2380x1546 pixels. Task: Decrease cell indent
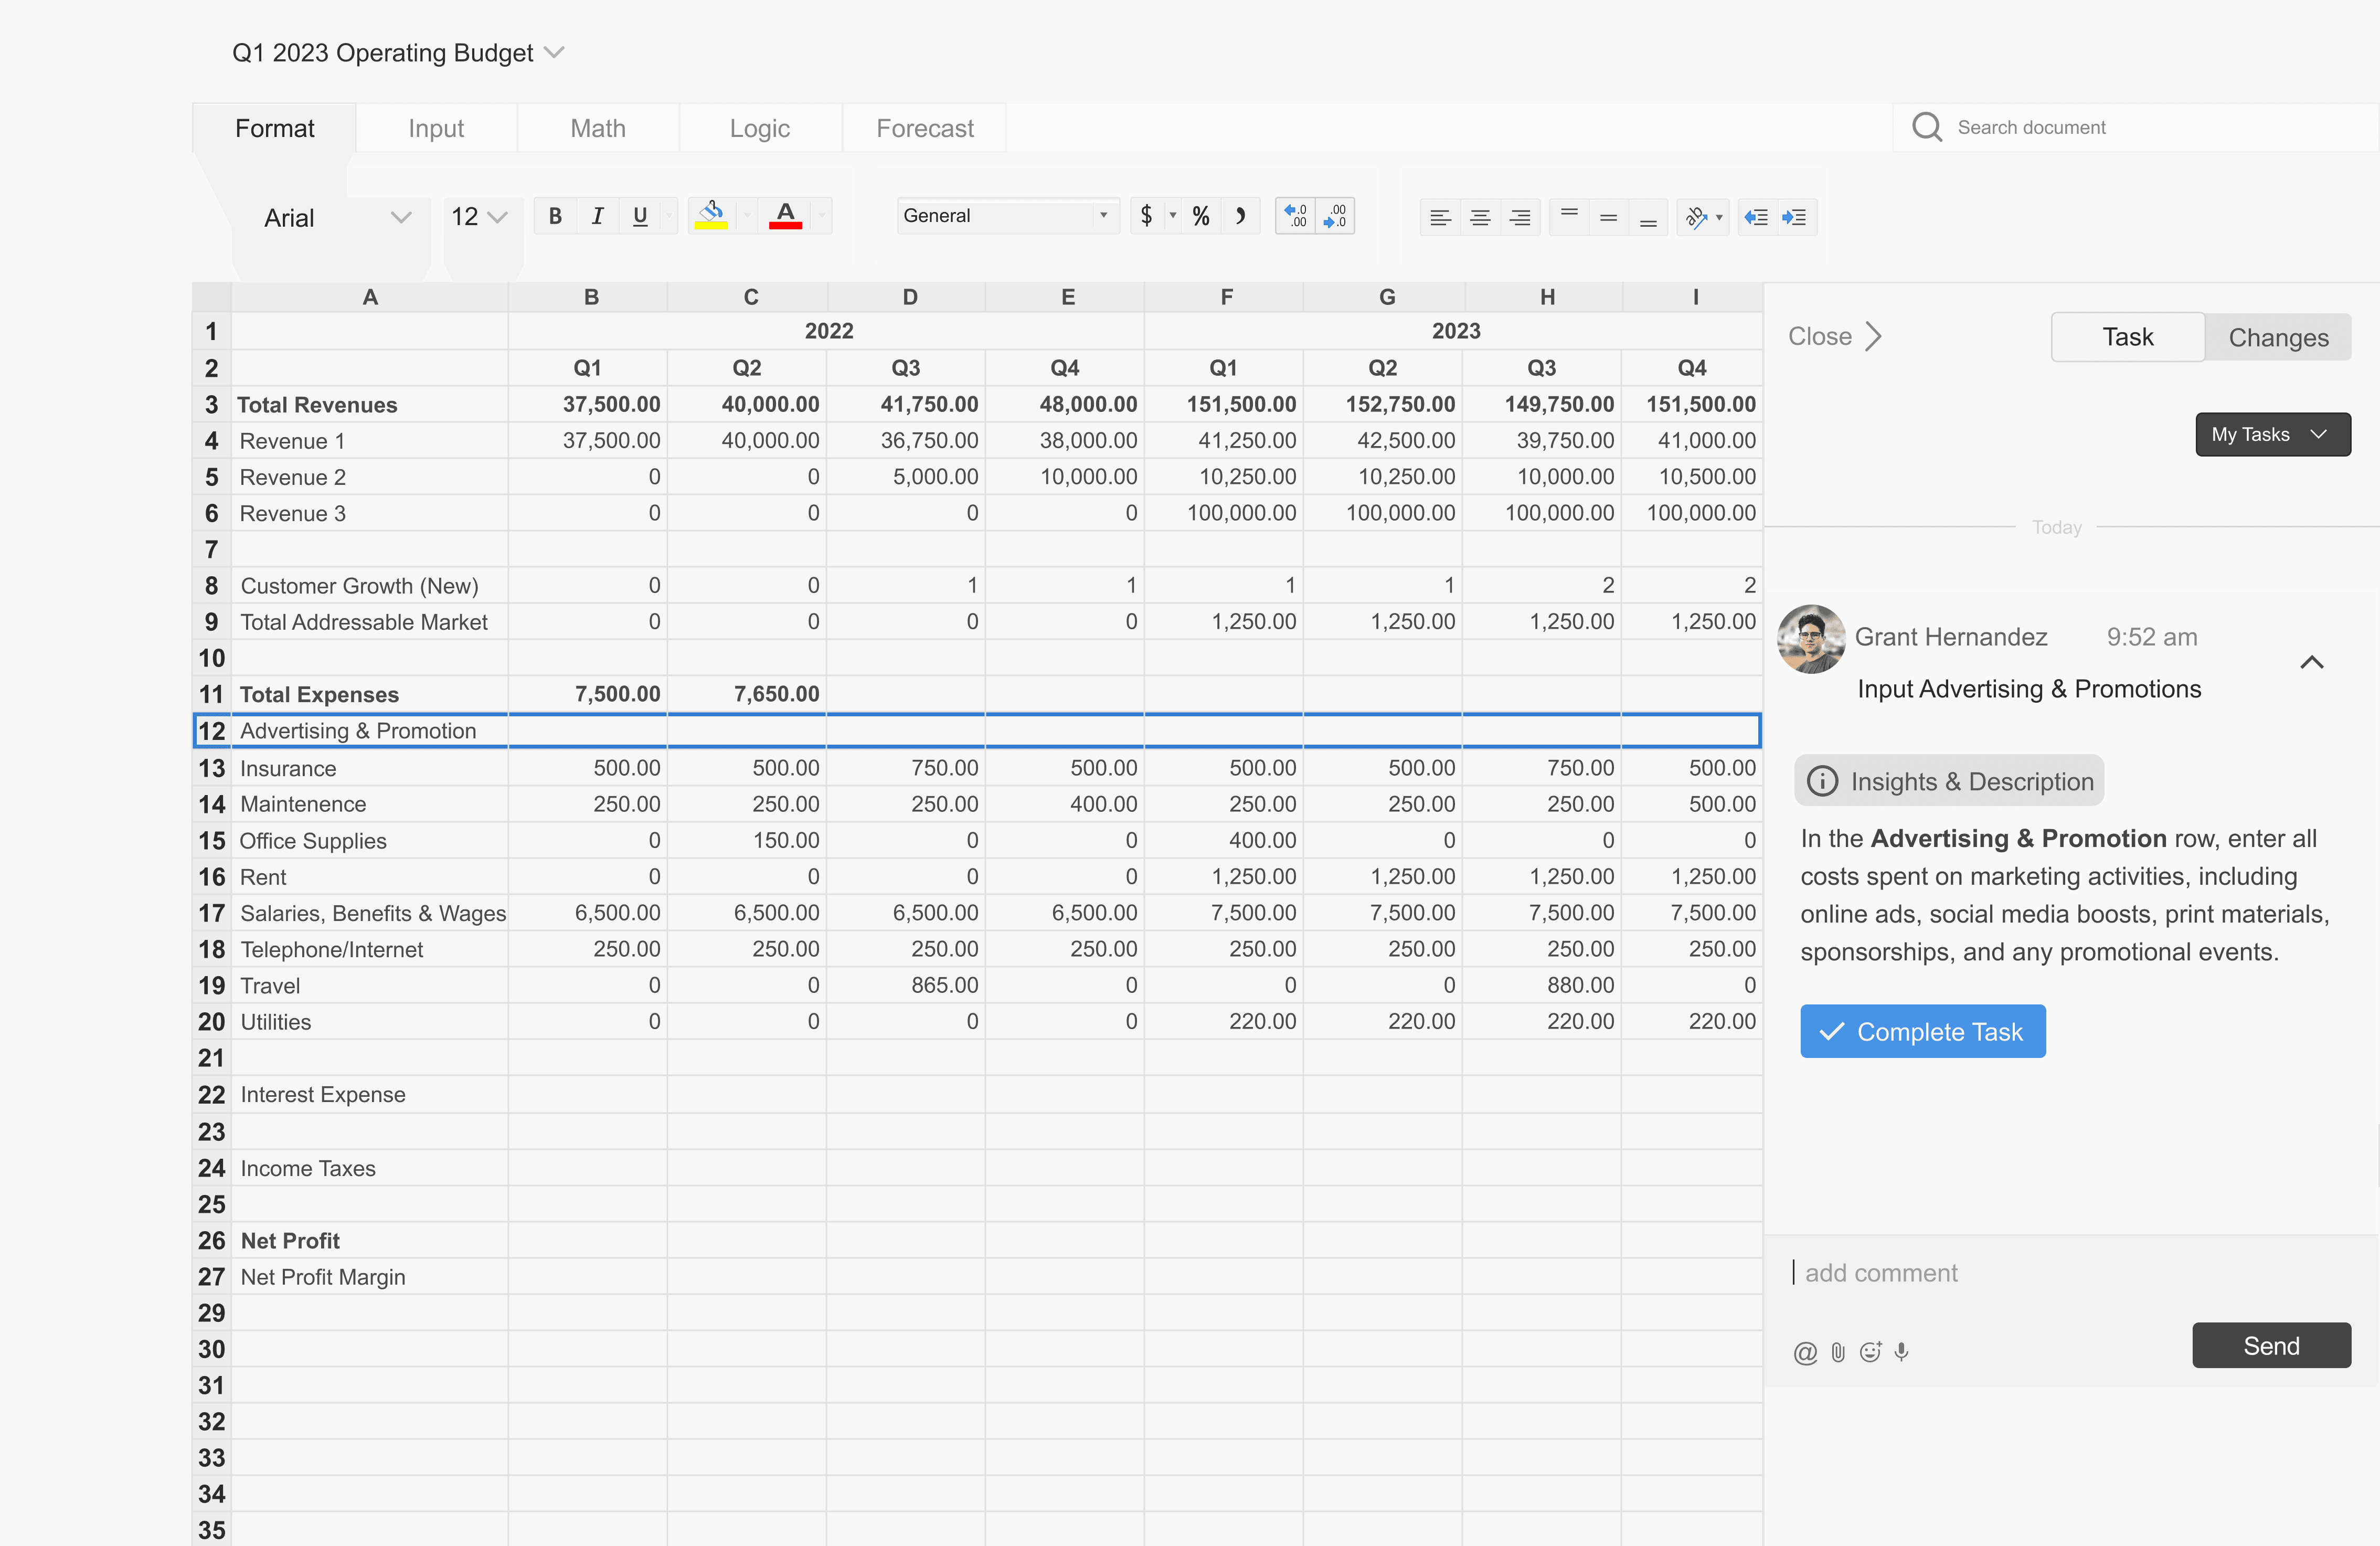tap(1756, 217)
